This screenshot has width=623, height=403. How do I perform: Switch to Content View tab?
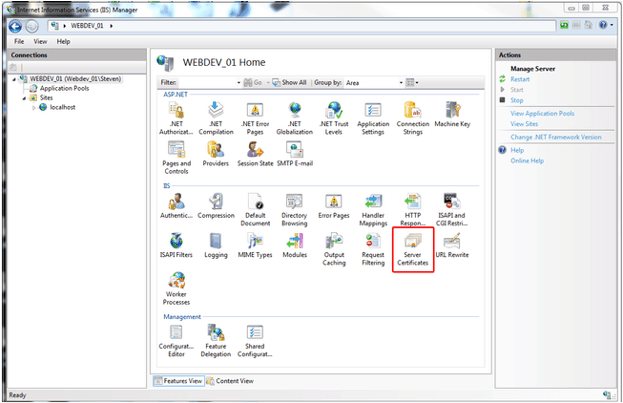pos(230,381)
